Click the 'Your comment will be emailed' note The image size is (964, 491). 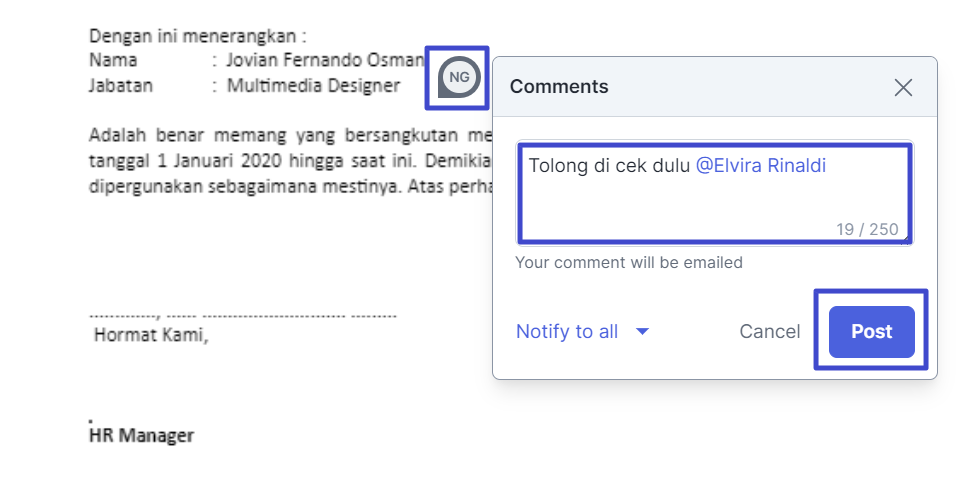click(x=629, y=263)
